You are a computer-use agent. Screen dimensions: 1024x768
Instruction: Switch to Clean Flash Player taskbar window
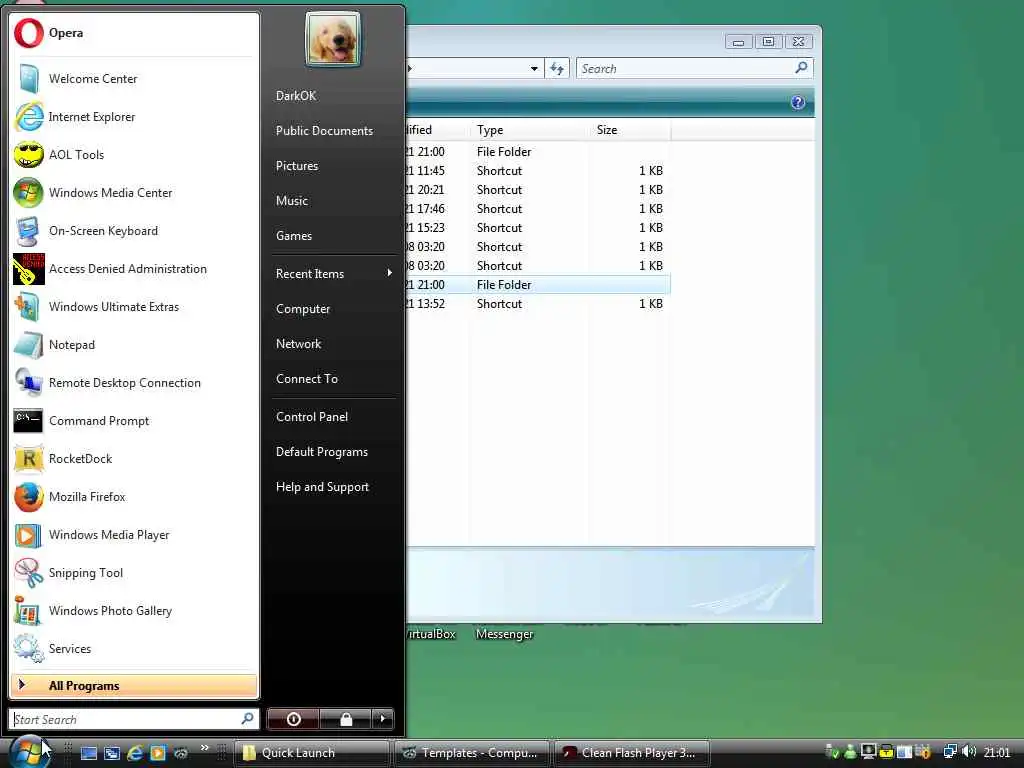coord(631,753)
